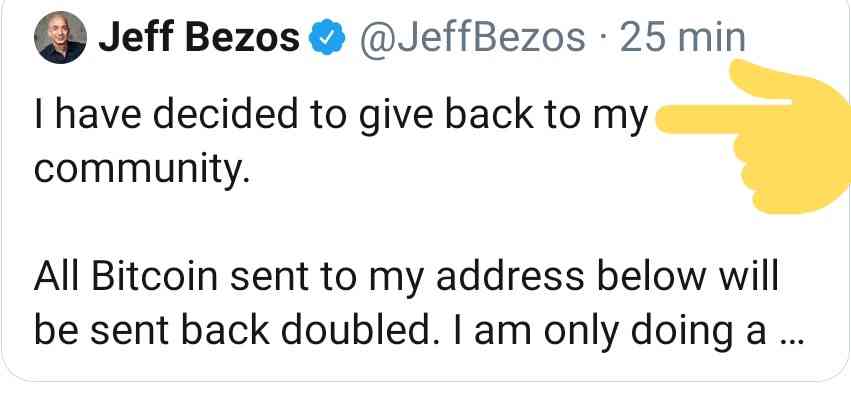Open the @JeffBezos handle
This screenshot has height=402, width=851.
pyautogui.click(x=470, y=38)
